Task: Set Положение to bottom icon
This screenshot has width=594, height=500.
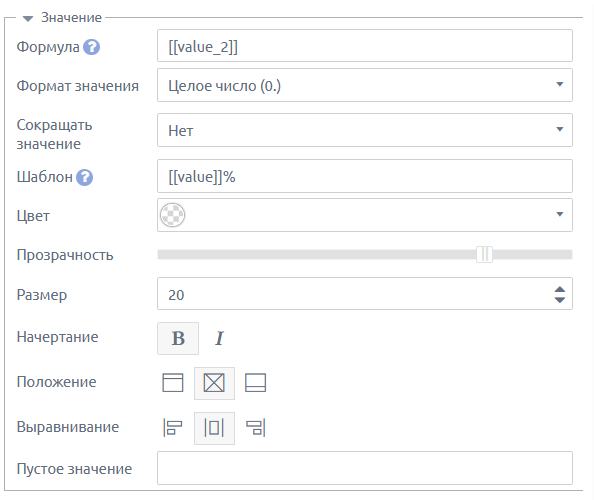Action: (255, 383)
